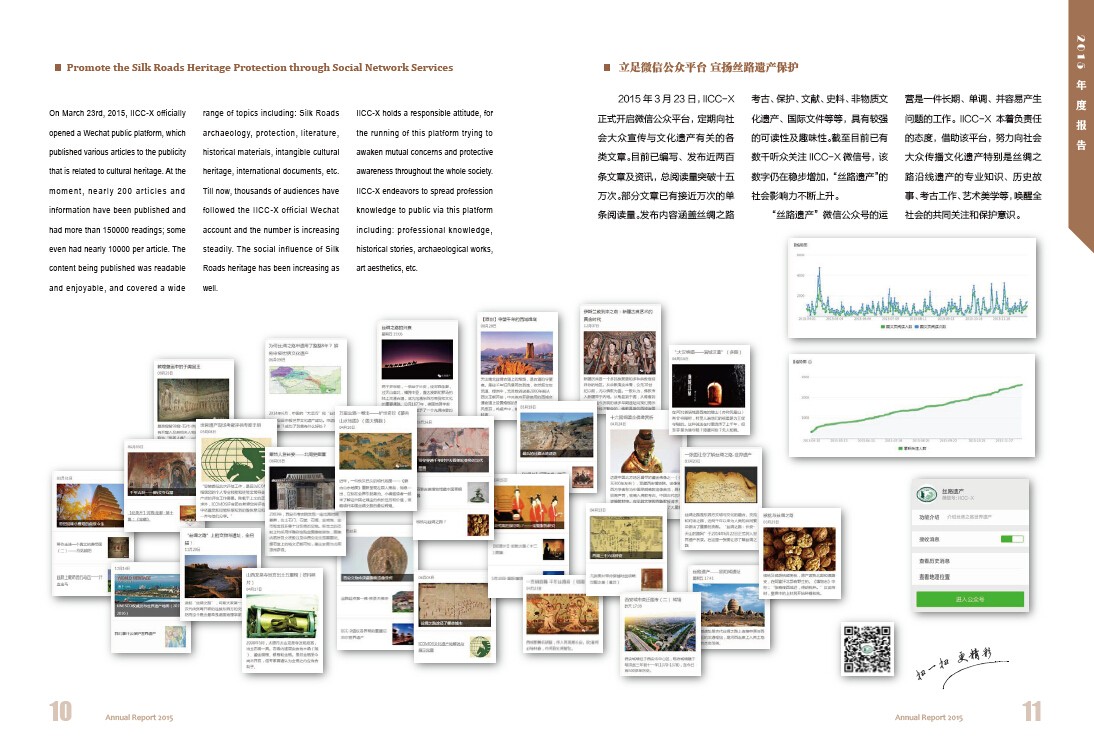This screenshot has height=739, width=1094.
Task: Open the colored route map thumbnail
Action: (306, 379)
